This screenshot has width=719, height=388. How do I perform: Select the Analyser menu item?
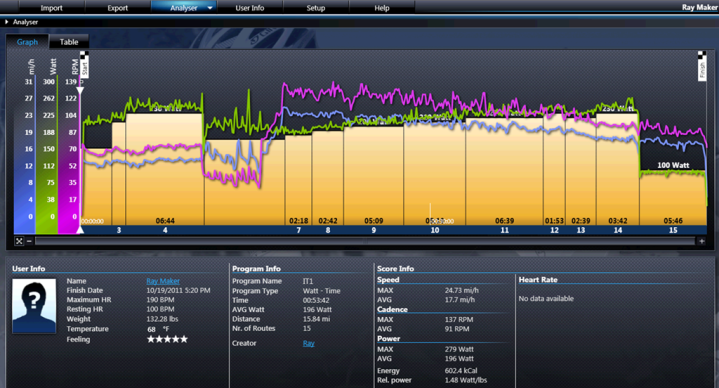tap(183, 8)
